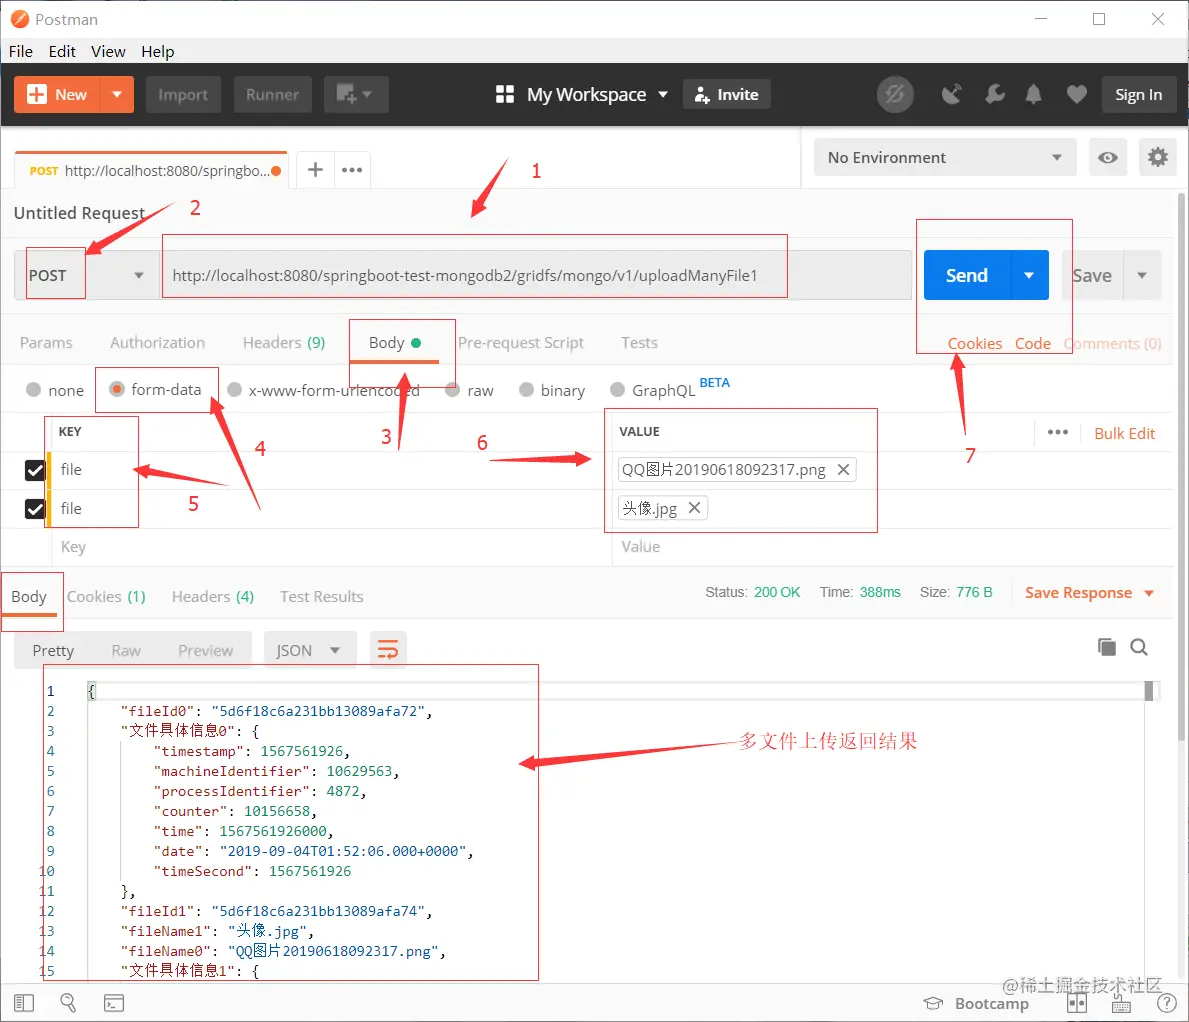Click the environment quick look eye icon
Viewport: 1189px width, 1022px height.
pyautogui.click(x=1107, y=157)
